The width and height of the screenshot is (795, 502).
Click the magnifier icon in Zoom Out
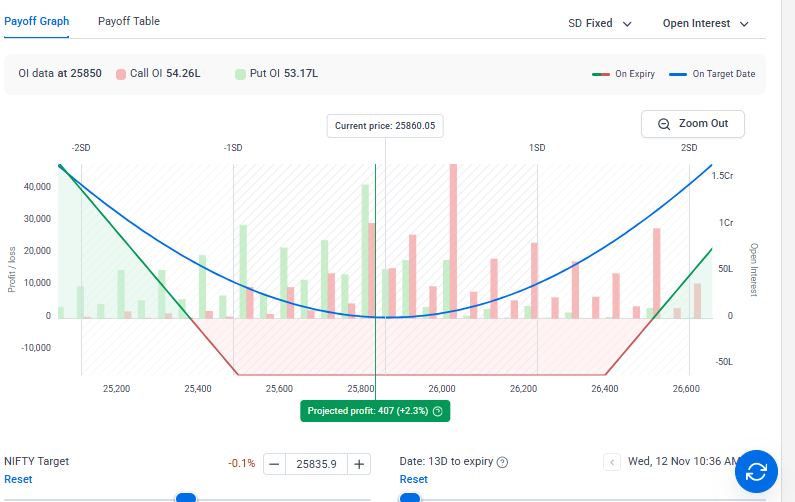click(664, 124)
